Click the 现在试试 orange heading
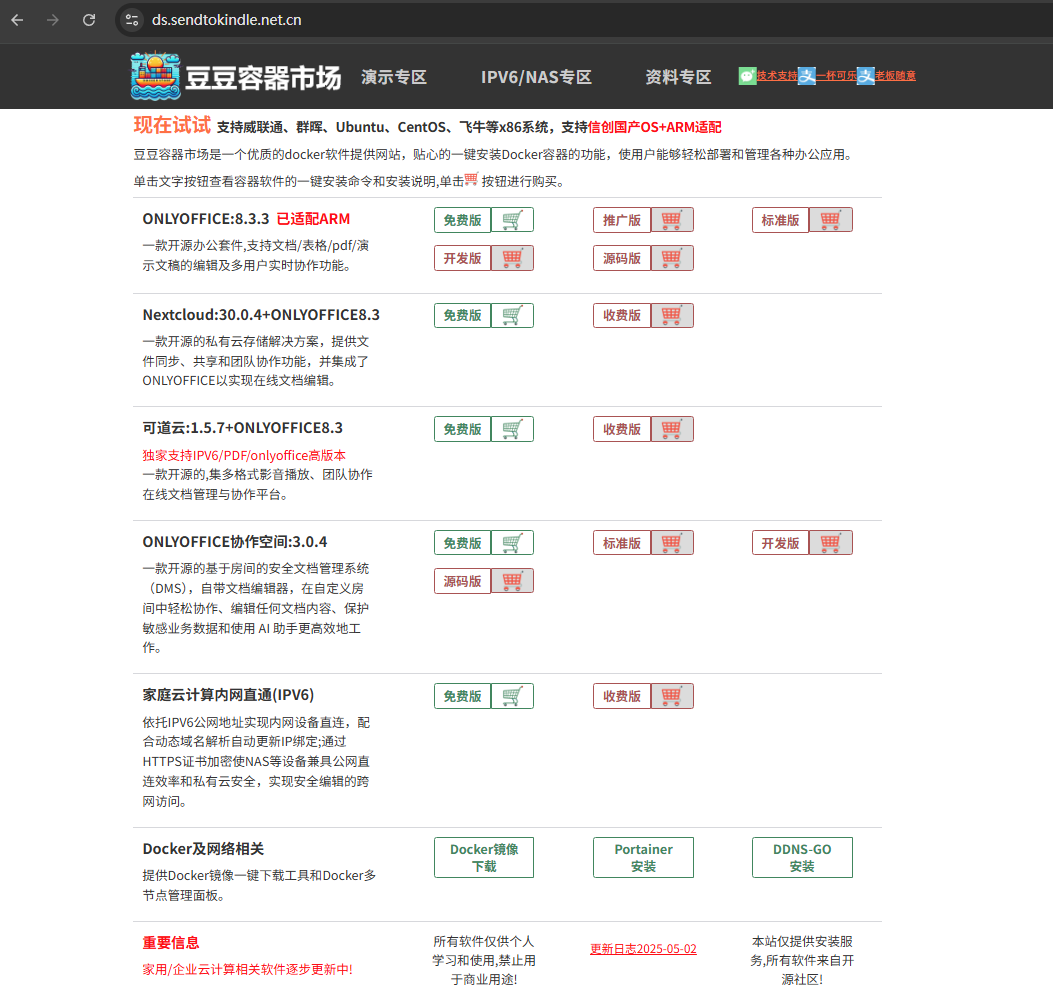Image resolution: width=1053 pixels, height=987 pixels. pyautogui.click(x=172, y=125)
